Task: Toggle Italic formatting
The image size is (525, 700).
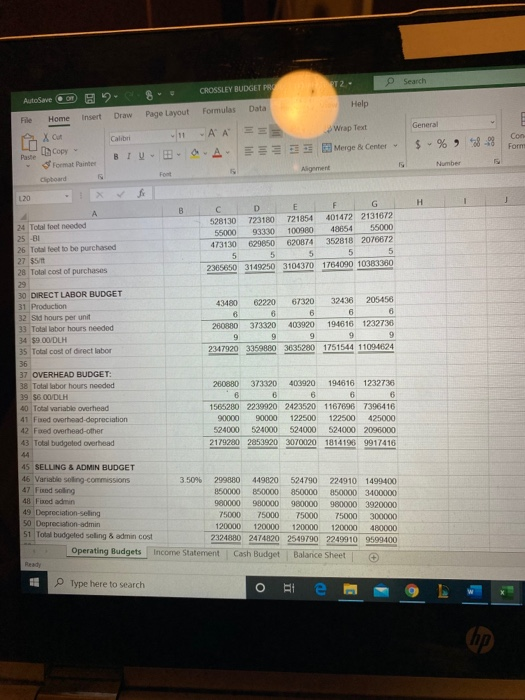Action: pos(129,156)
